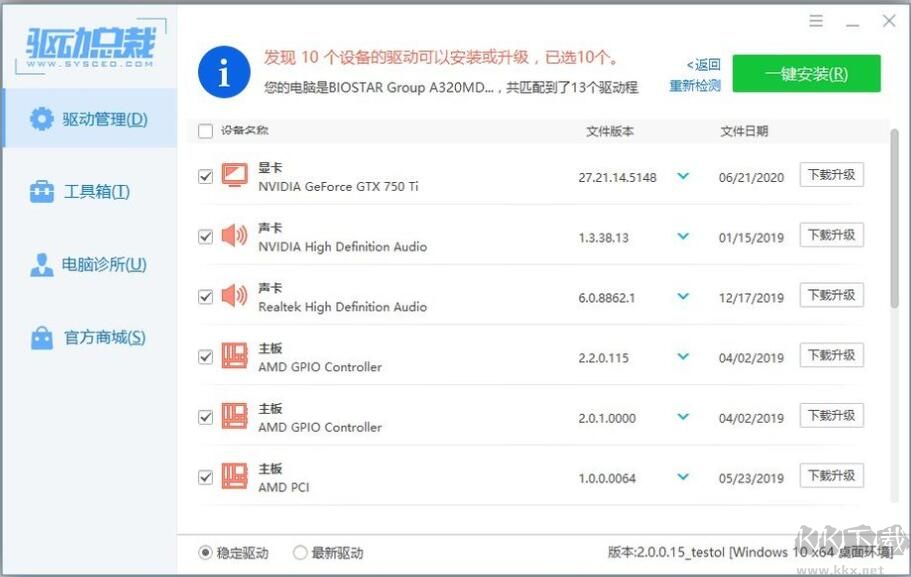Toggle the select-all checkbox beside 设备名称
Viewport: 911px width, 577px height.
205,131
